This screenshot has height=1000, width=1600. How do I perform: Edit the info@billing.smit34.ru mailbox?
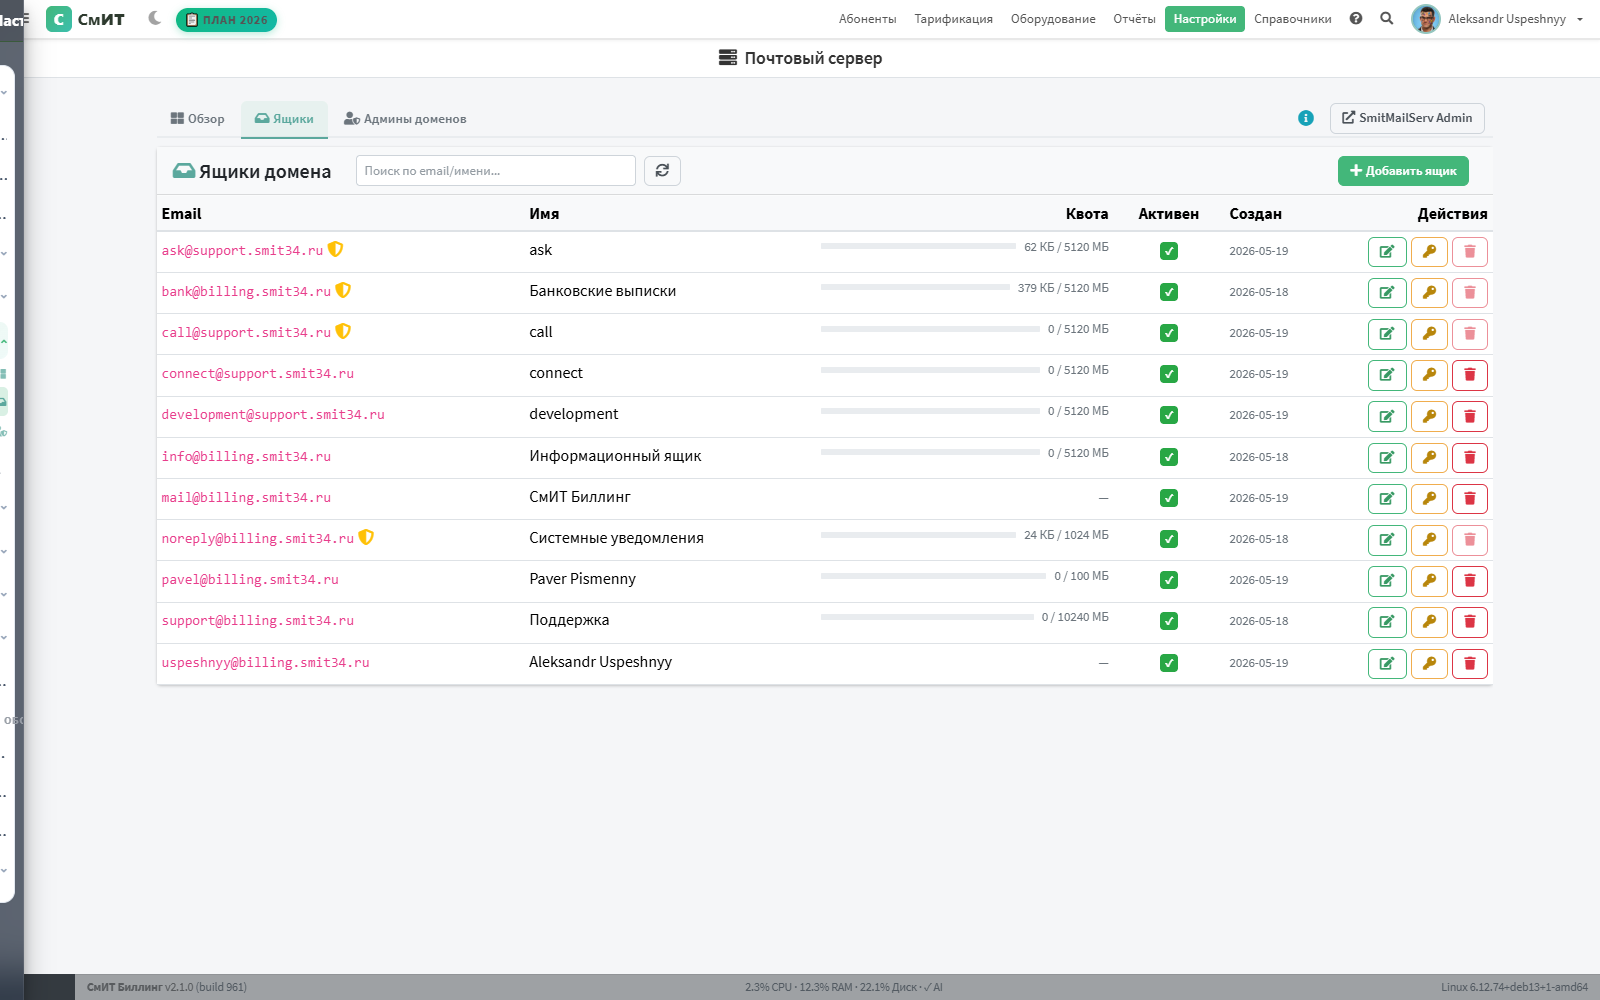pos(1387,458)
